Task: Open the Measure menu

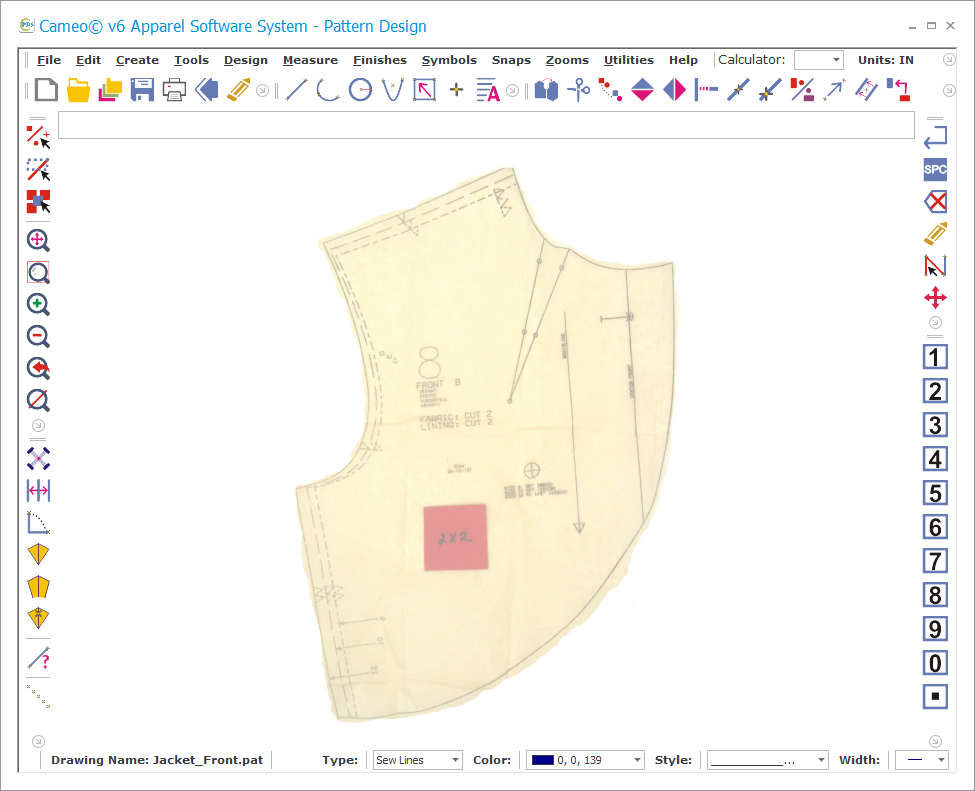Action: click(x=310, y=60)
